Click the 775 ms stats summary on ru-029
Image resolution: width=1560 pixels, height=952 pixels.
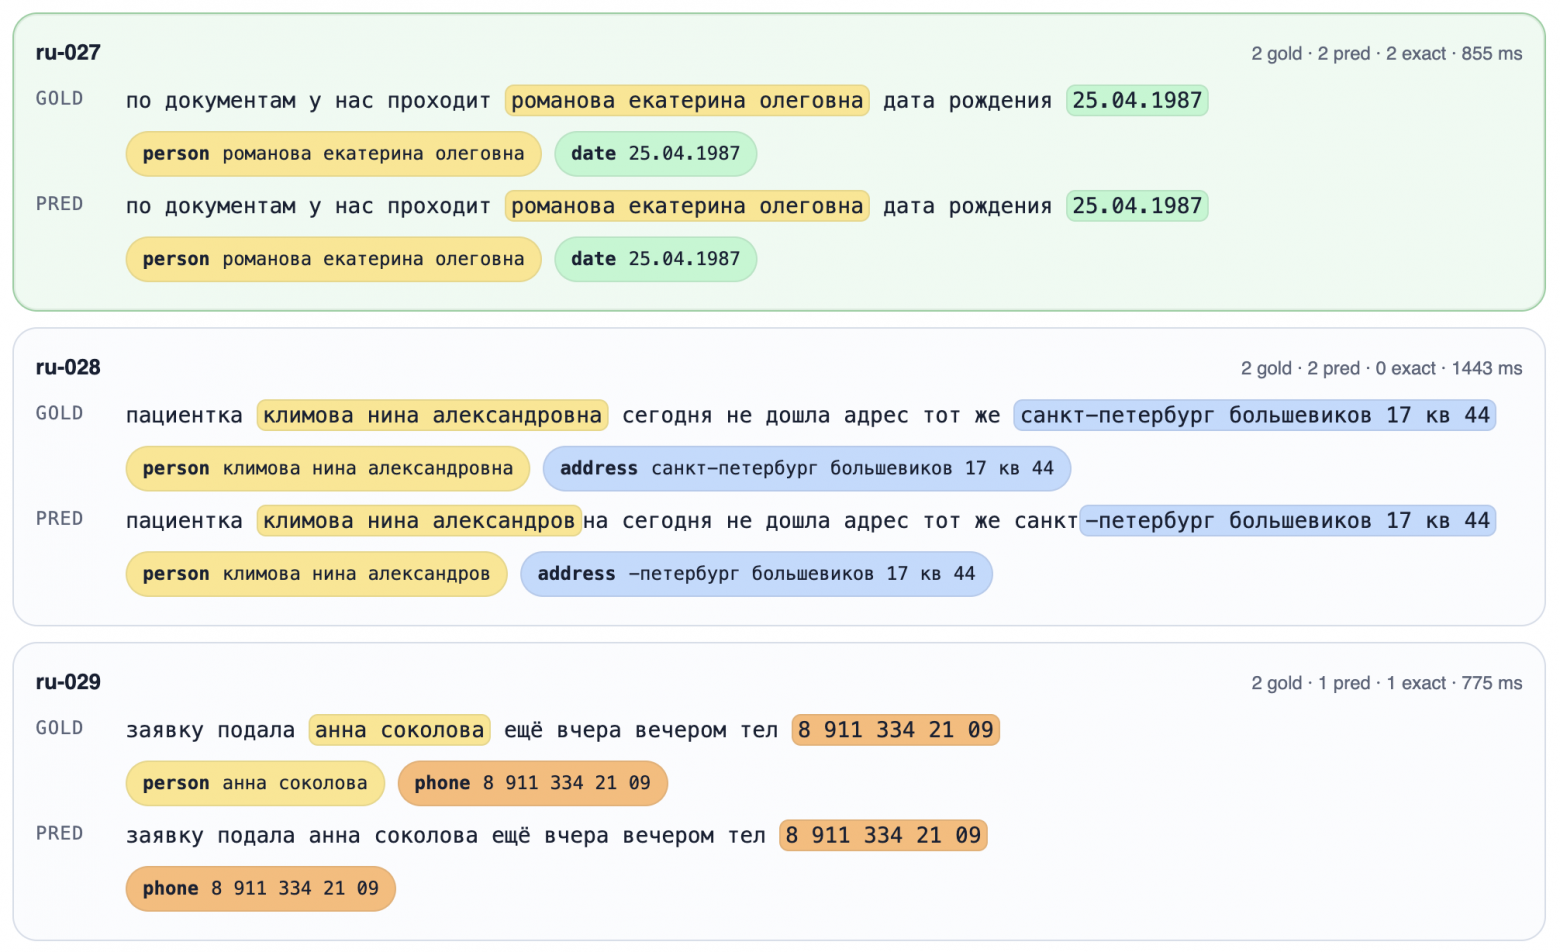pyautogui.click(x=1386, y=683)
